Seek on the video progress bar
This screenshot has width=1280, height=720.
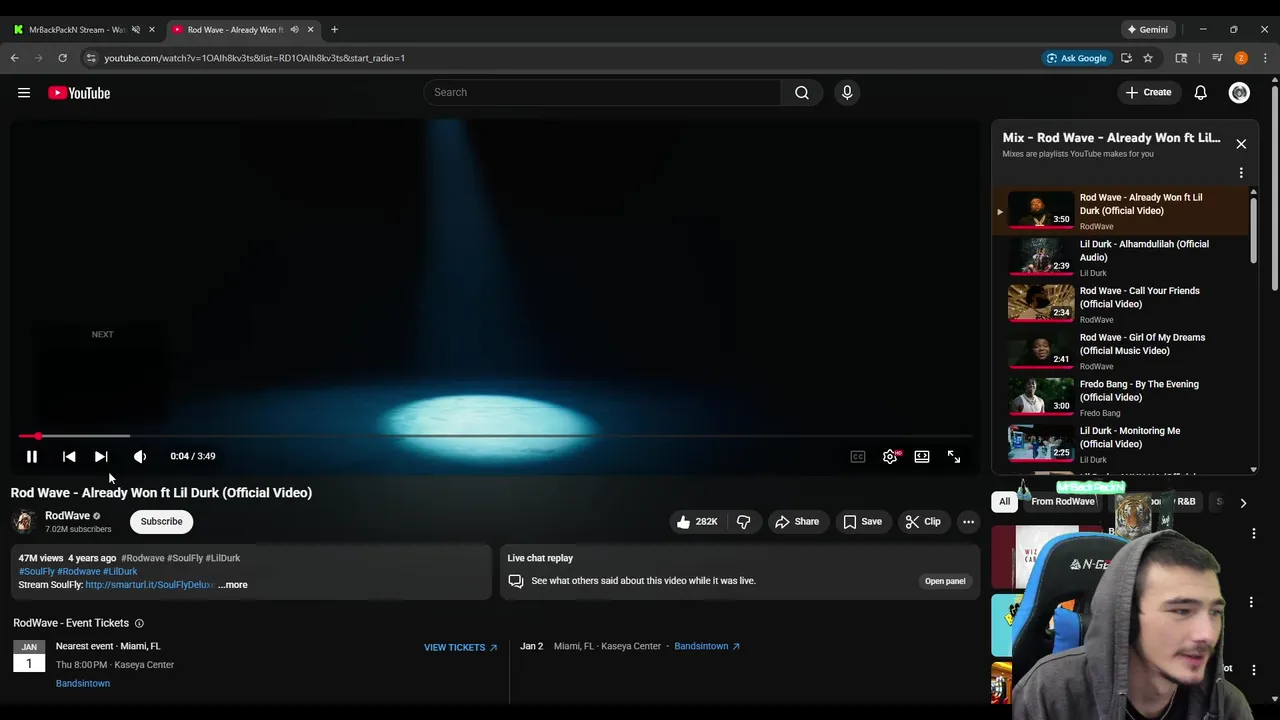coord(496,436)
